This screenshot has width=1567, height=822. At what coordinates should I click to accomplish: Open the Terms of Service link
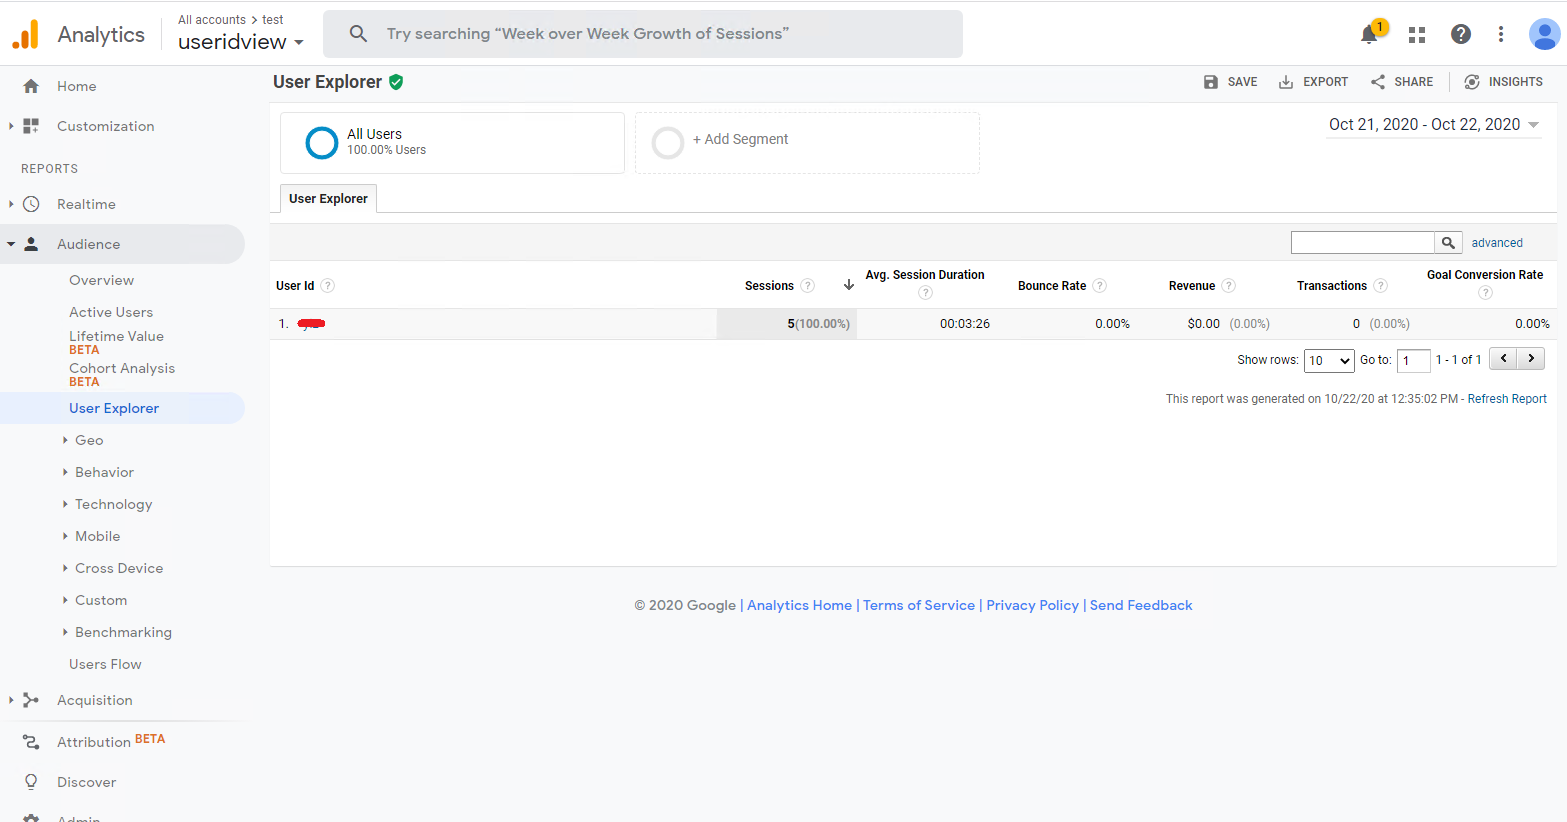click(x=919, y=605)
